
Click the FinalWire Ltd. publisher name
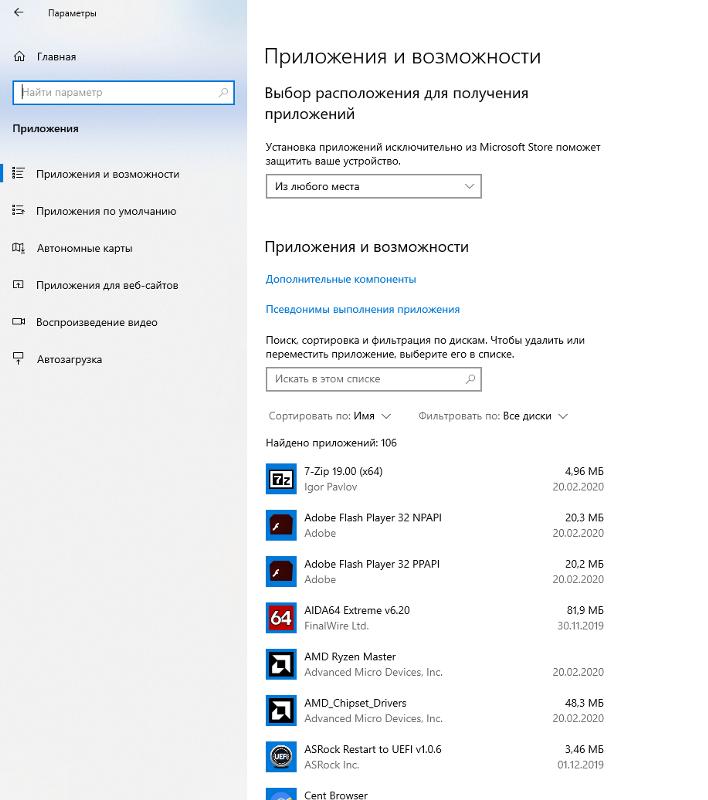click(x=336, y=626)
